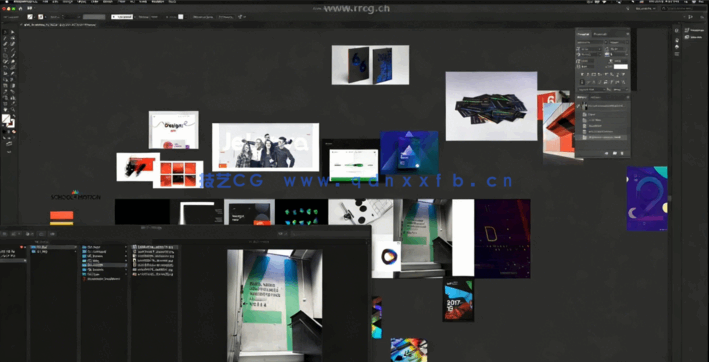
Task: Select the Hand tool
Action: [x=5, y=109]
